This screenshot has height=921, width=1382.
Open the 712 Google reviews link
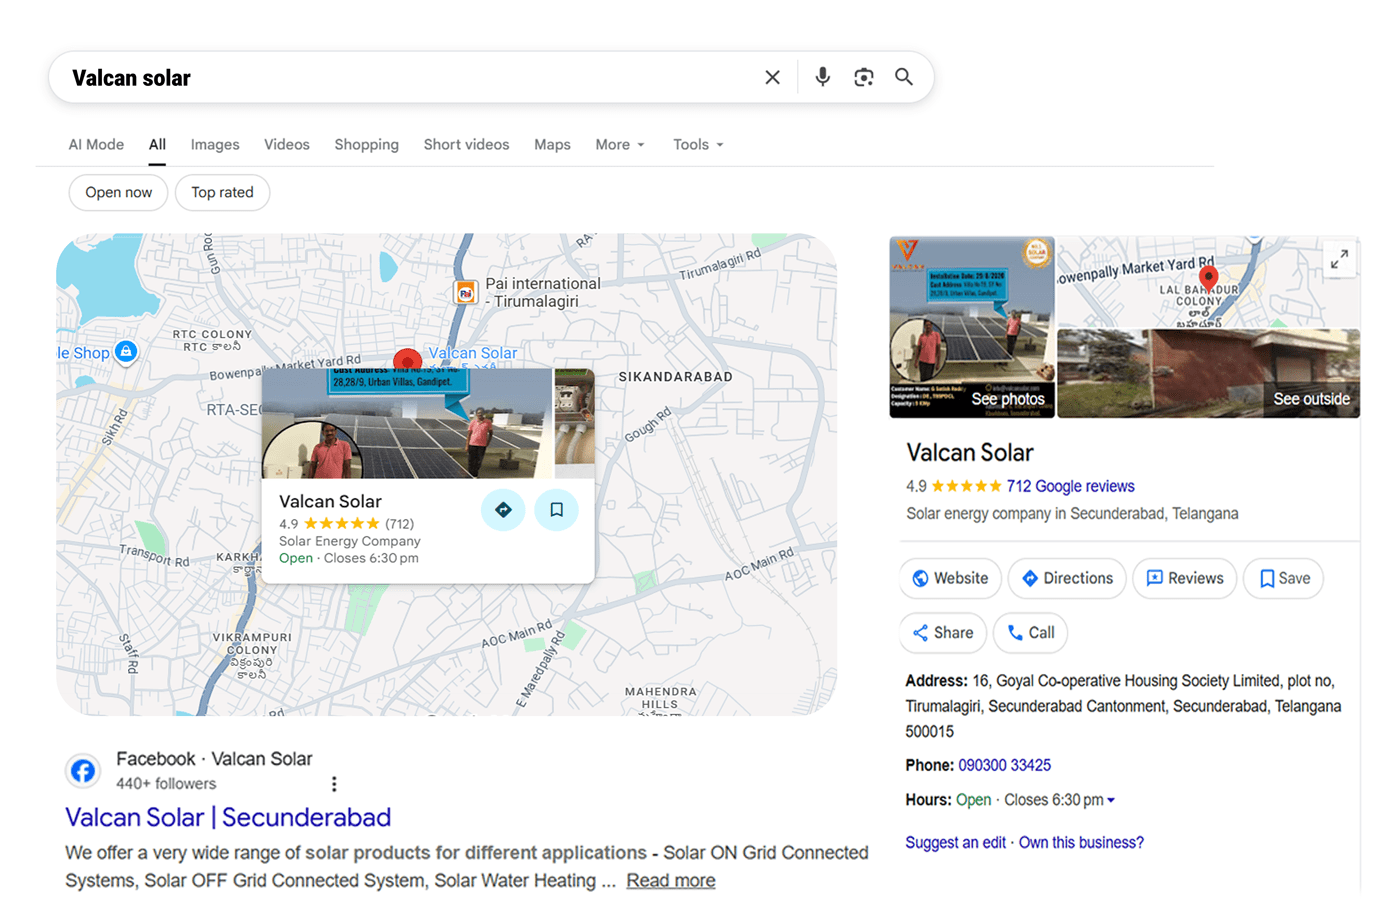click(x=1072, y=486)
